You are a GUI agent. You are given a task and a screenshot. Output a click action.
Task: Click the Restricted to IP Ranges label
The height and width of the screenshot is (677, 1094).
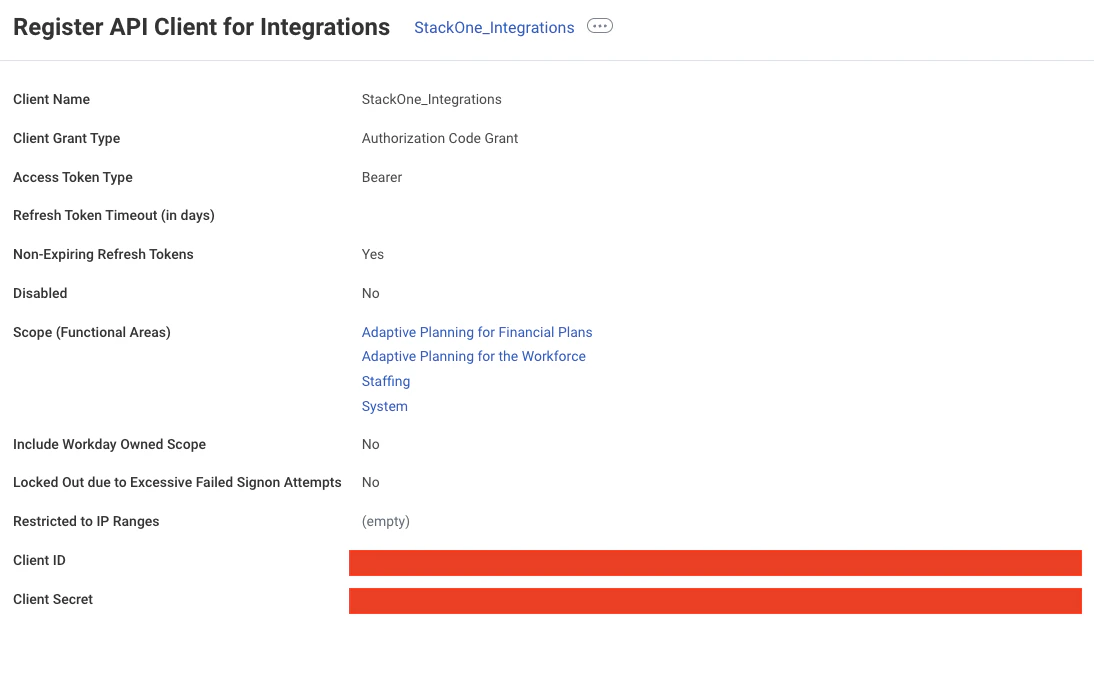click(86, 521)
